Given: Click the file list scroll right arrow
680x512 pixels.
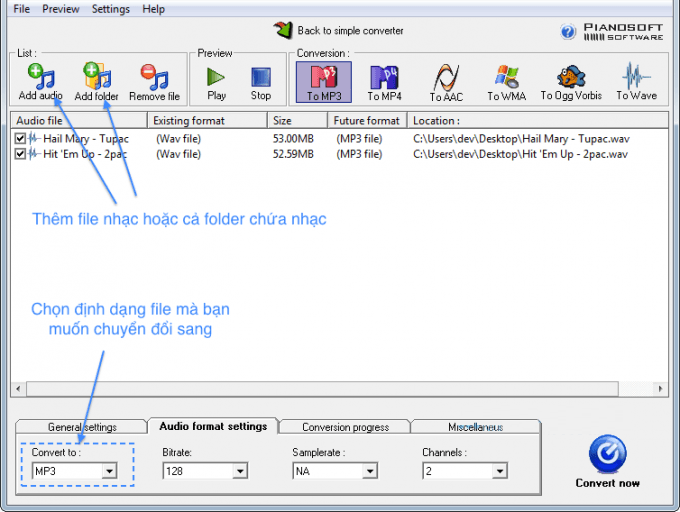Looking at the screenshot, I should tap(660, 389).
